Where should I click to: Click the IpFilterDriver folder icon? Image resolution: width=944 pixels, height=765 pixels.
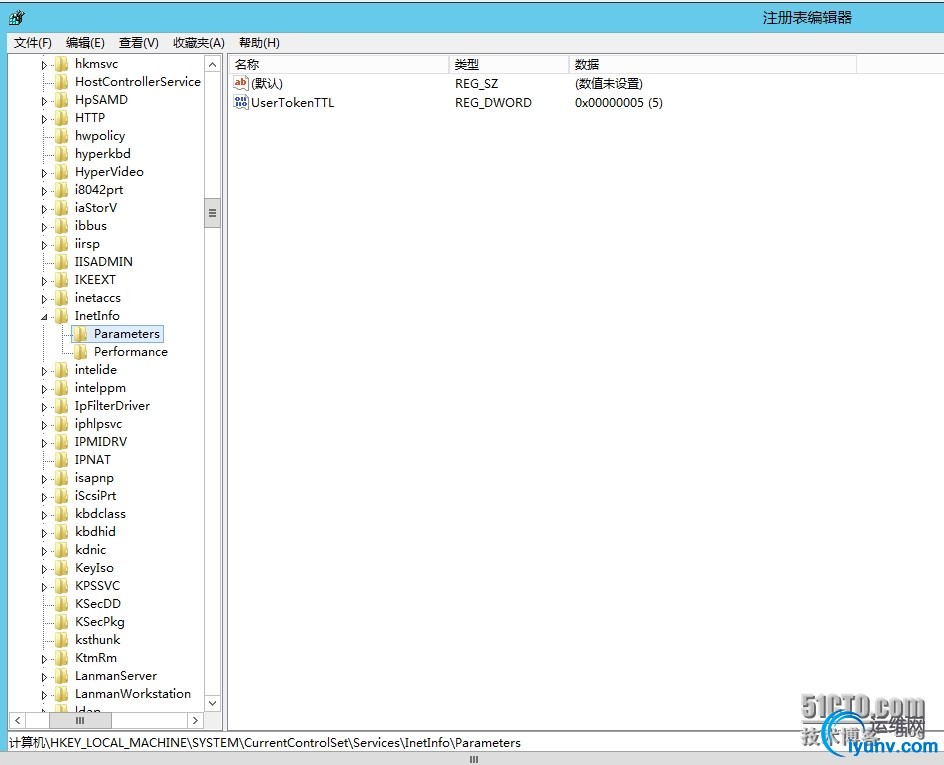(61, 406)
